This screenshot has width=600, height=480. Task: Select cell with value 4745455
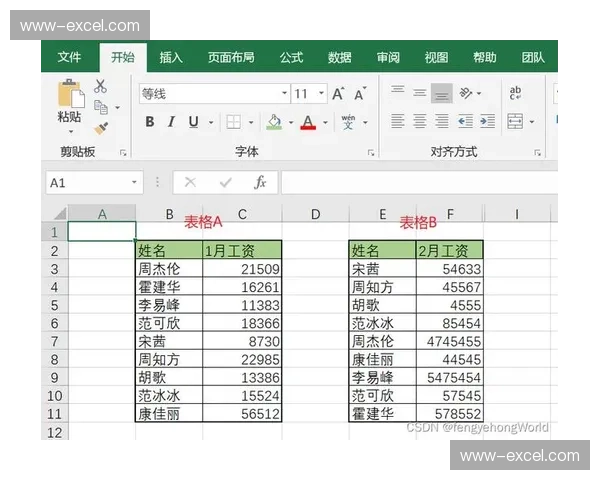[x=450, y=341]
